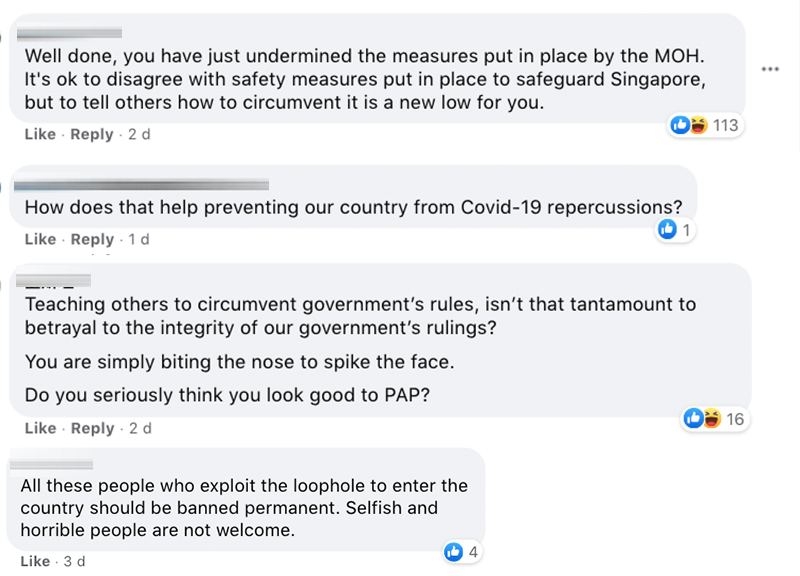Click the "2 d" timestamp under the MOH comment
Screen dimensions: 800x576
click(139, 134)
